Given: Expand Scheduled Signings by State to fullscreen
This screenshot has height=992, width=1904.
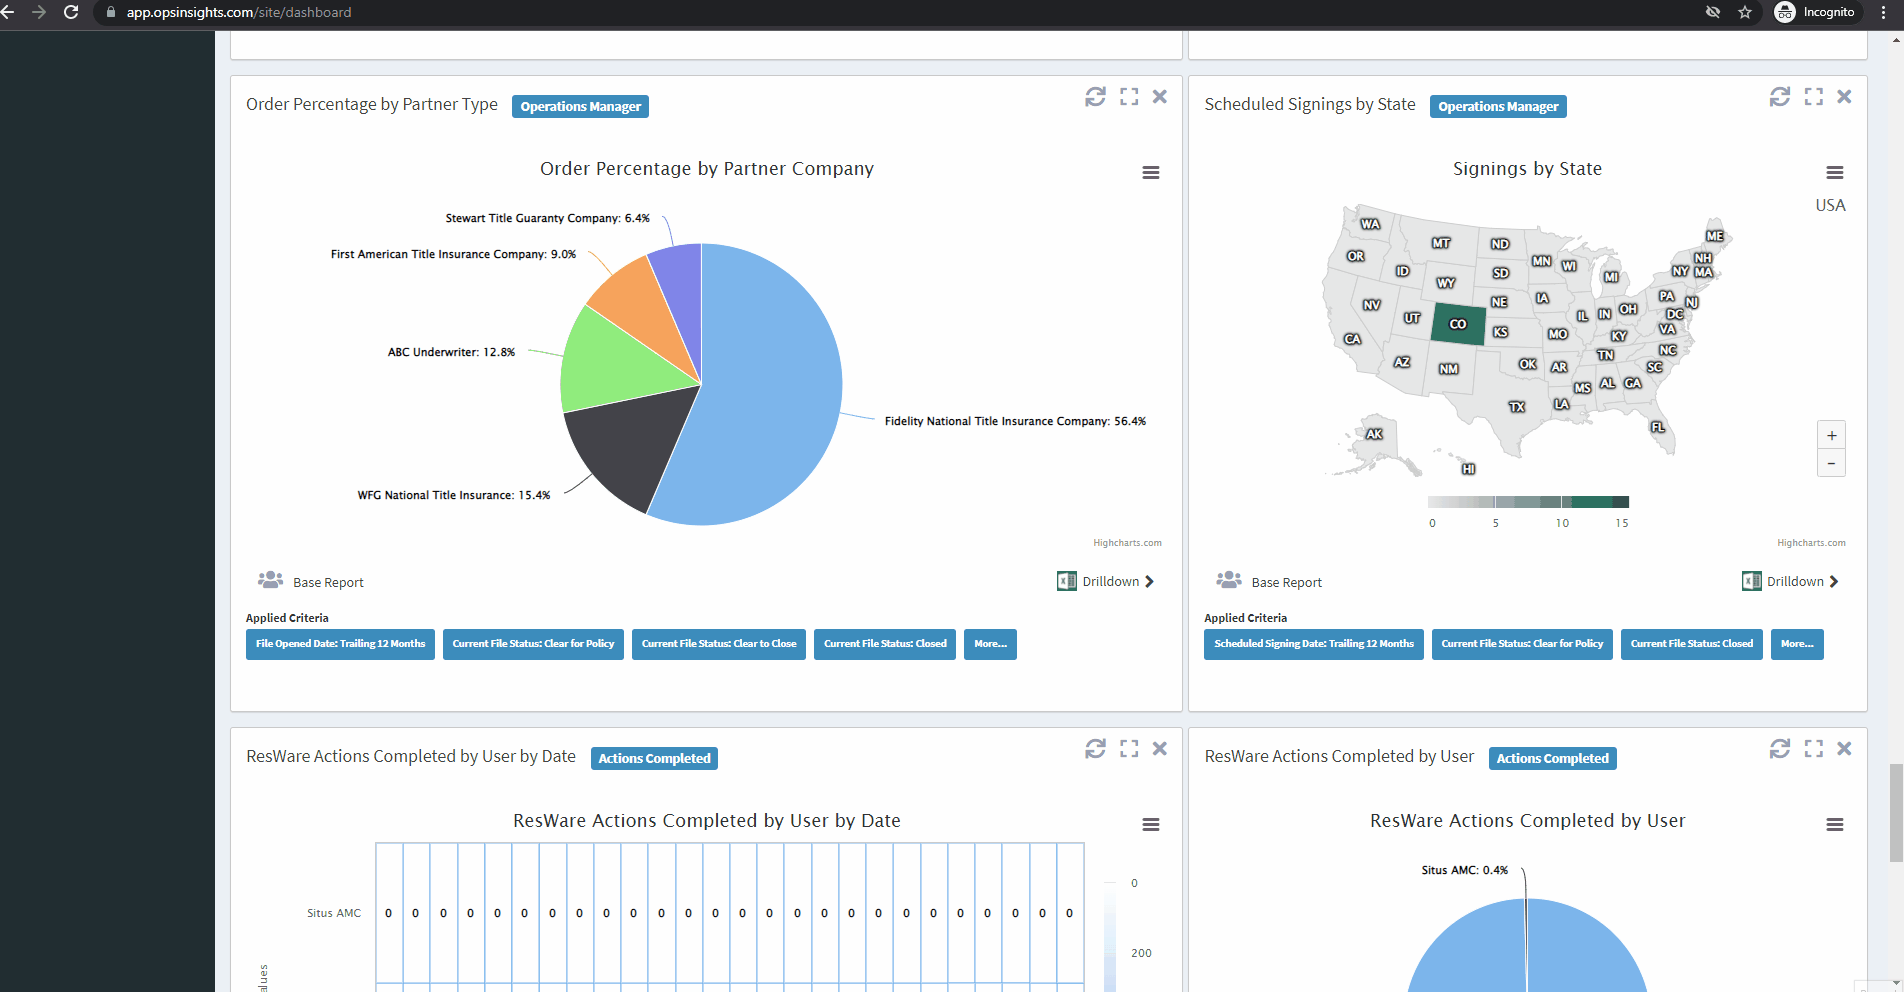Looking at the screenshot, I should point(1813,97).
